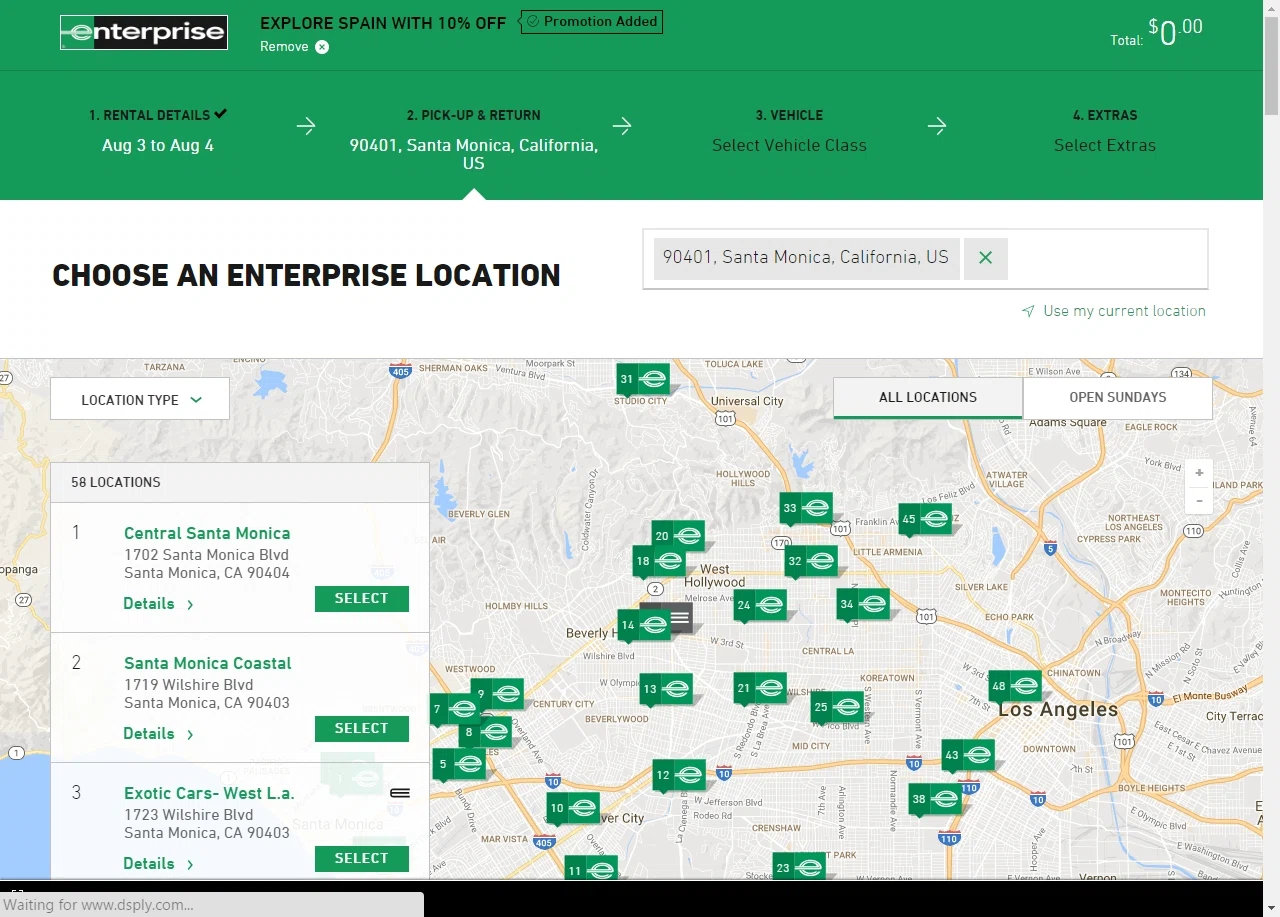Click map marker 14 near Beverly Hills
Image resolution: width=1280 pixels, height=917 pixels.
(x=644, y=625)
